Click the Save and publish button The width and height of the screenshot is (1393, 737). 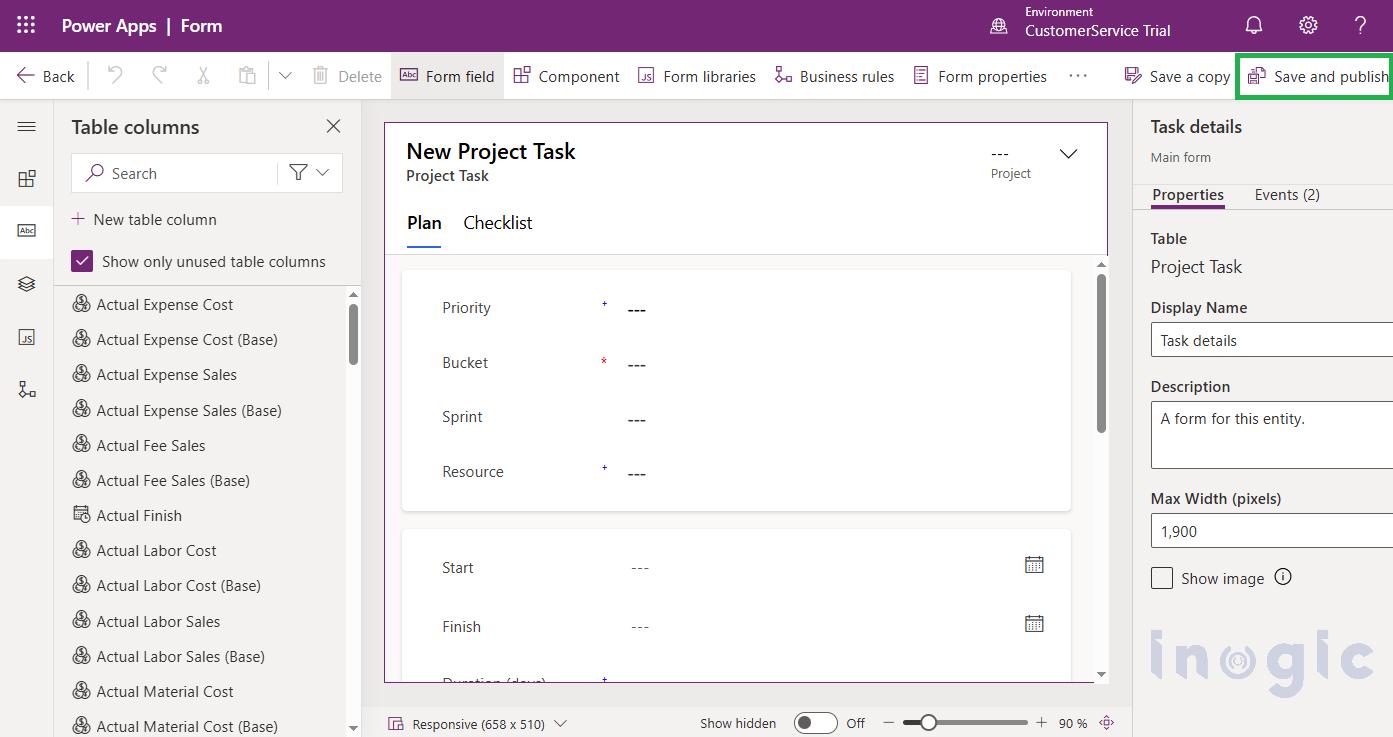click(1320, 75)
